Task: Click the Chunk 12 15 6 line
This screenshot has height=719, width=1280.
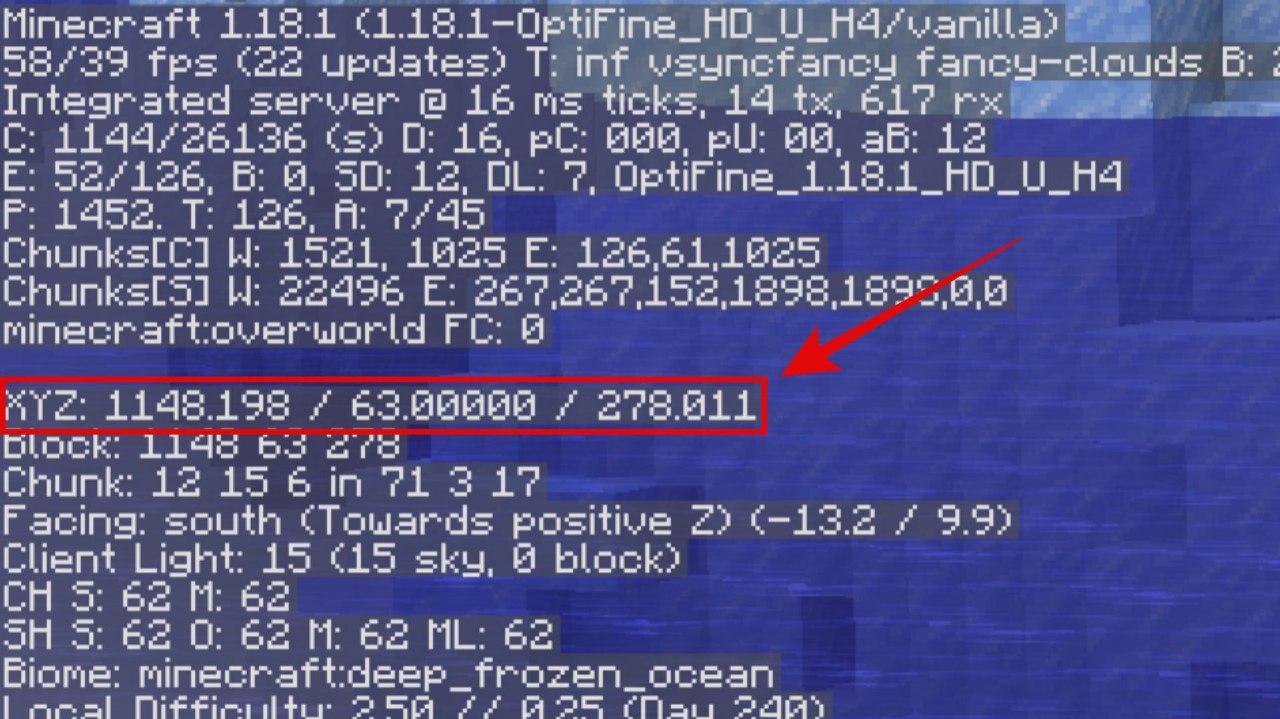Action: tap(272, 483)
